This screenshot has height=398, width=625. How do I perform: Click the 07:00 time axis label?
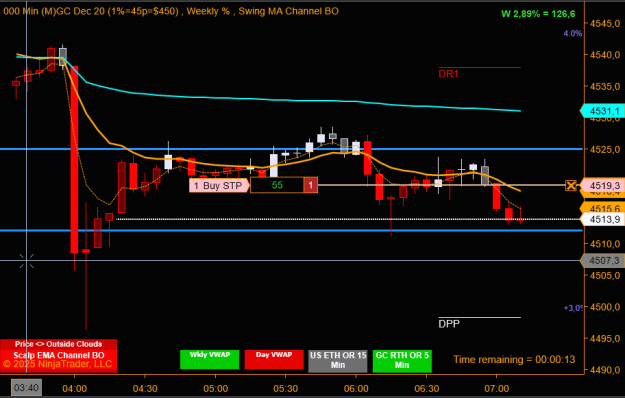[497, 388]
